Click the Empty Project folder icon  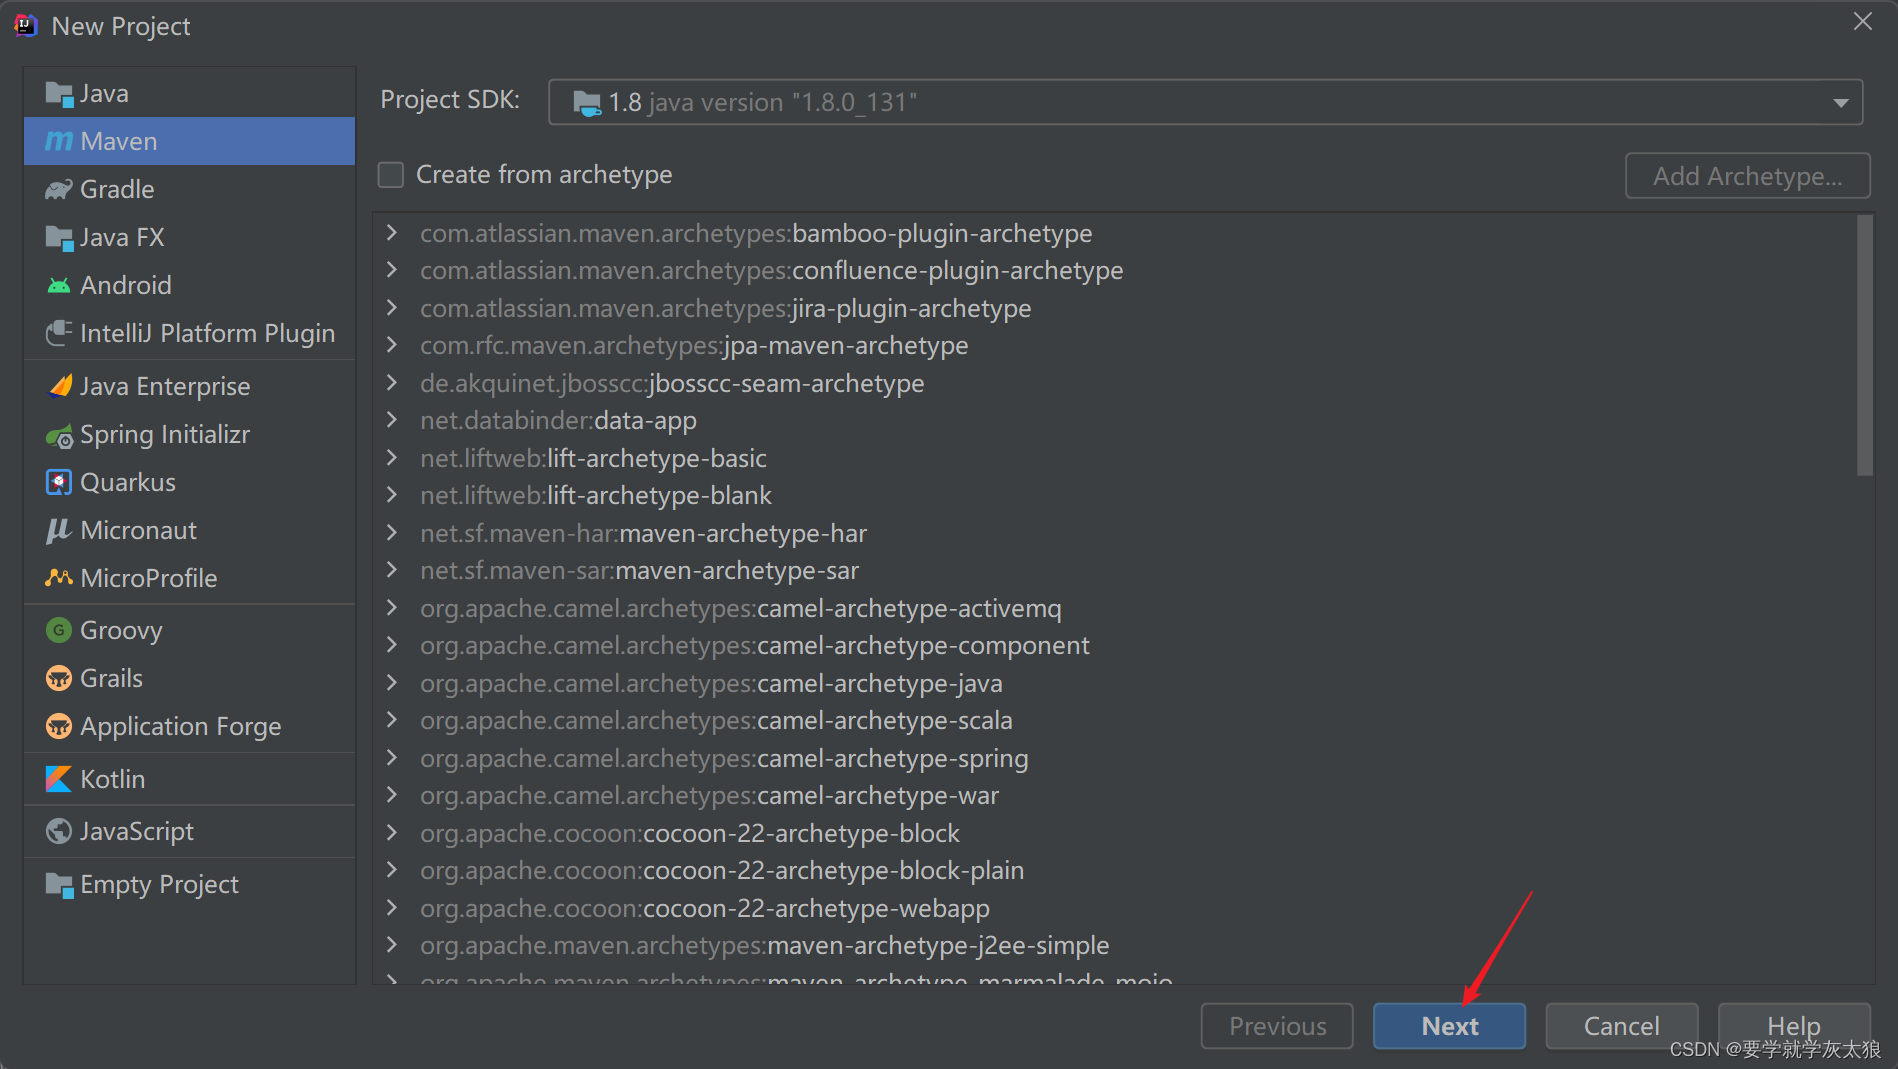pyautogui.click(x=59, y=885)
